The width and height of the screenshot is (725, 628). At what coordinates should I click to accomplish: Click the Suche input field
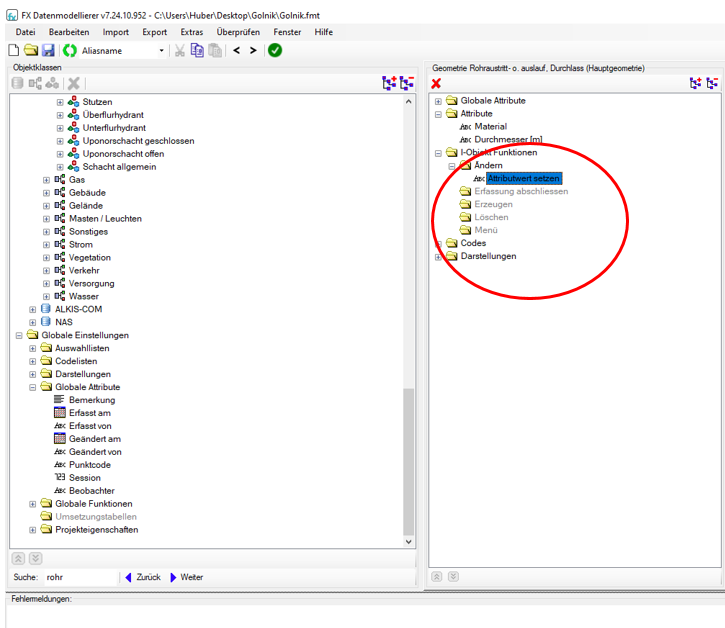point(80,577)
